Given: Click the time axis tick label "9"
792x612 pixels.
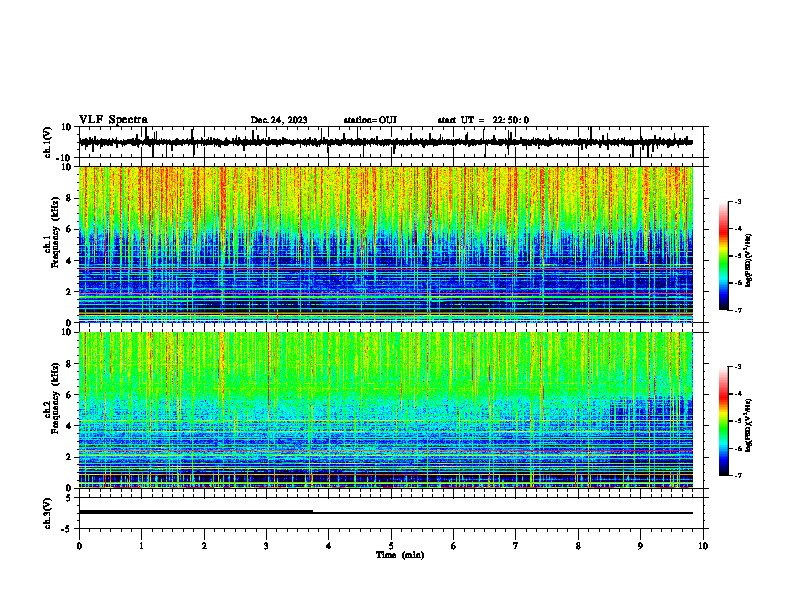Looking at the screenshot, I should [x=640, y=546].
